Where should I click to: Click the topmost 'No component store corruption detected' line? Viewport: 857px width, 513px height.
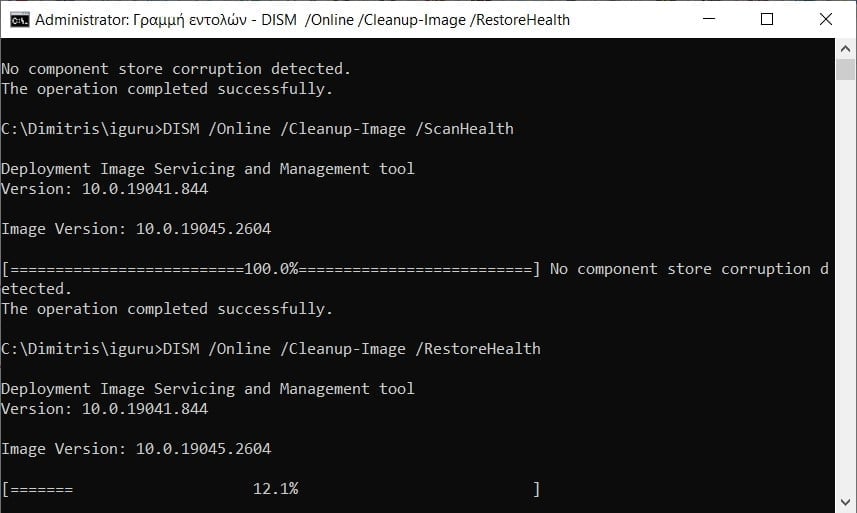(175, 69)
